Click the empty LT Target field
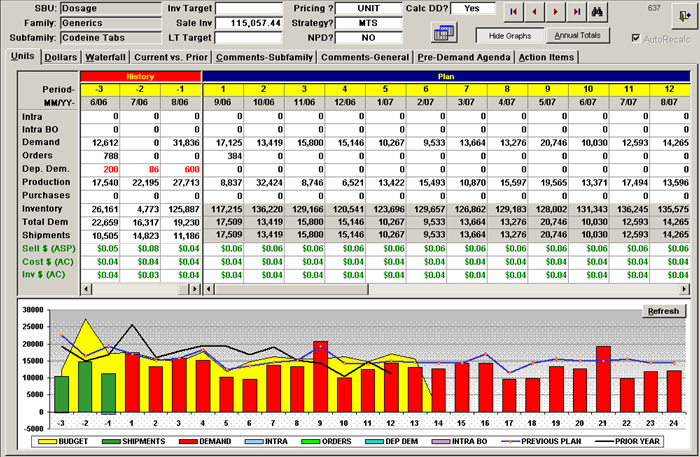This screenshot has width=700, height=457. (x=249, y=38)
